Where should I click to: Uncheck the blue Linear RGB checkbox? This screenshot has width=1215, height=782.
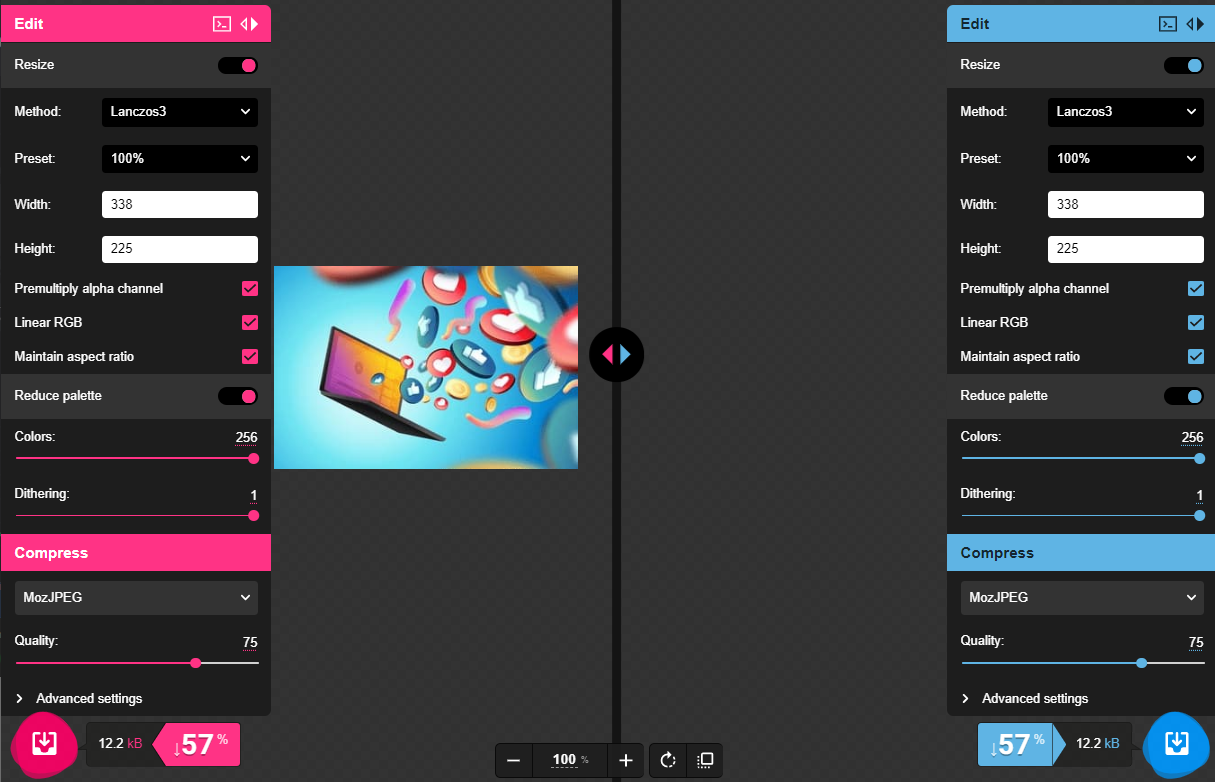pyautogui.click(x=1196, y=323)
